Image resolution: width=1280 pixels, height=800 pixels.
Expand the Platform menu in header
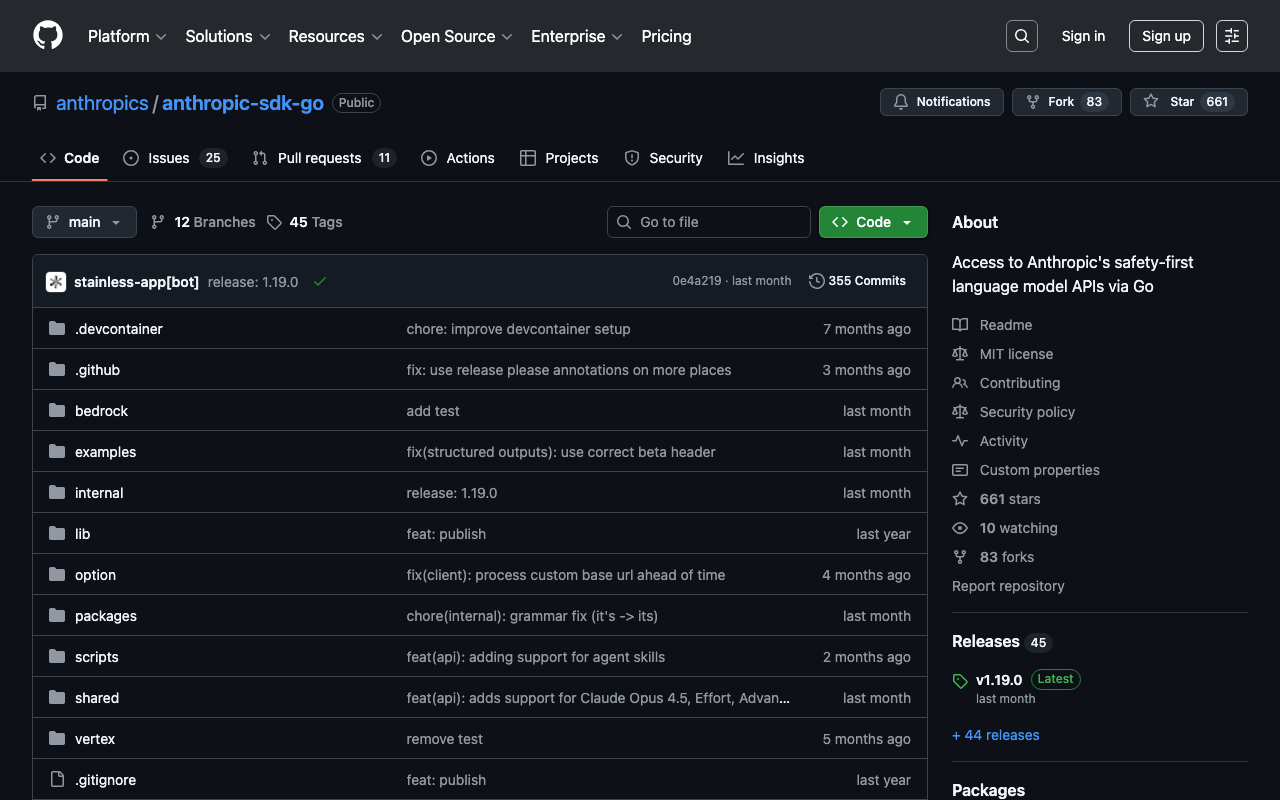pos(127,36)
